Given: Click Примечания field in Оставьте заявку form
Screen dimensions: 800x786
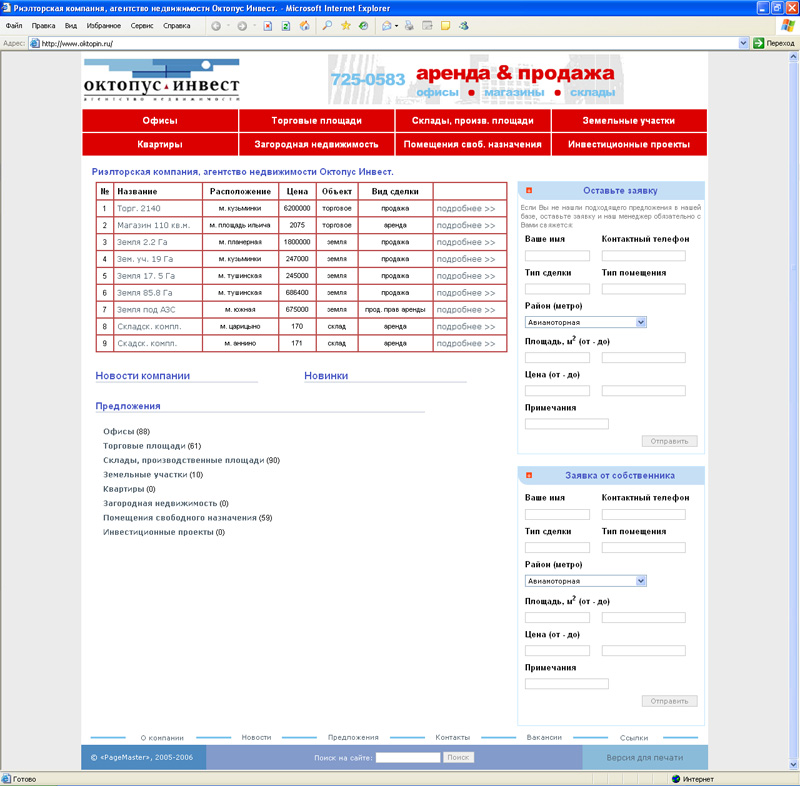Looking at the screenshot, I should [566, 423].
